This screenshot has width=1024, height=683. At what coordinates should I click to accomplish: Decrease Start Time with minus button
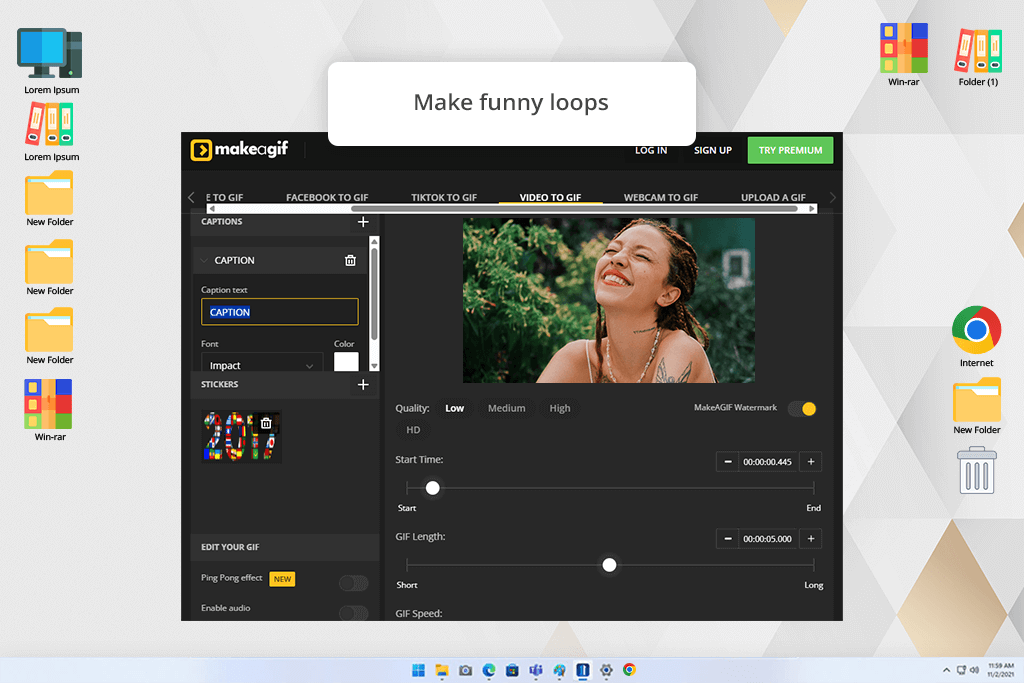(728, 462)
